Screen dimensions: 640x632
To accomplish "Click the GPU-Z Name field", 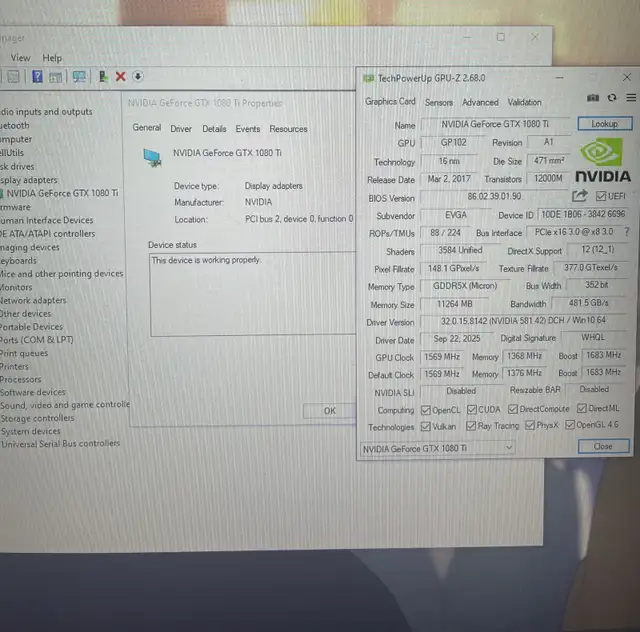I will click(x=495, y=124).
